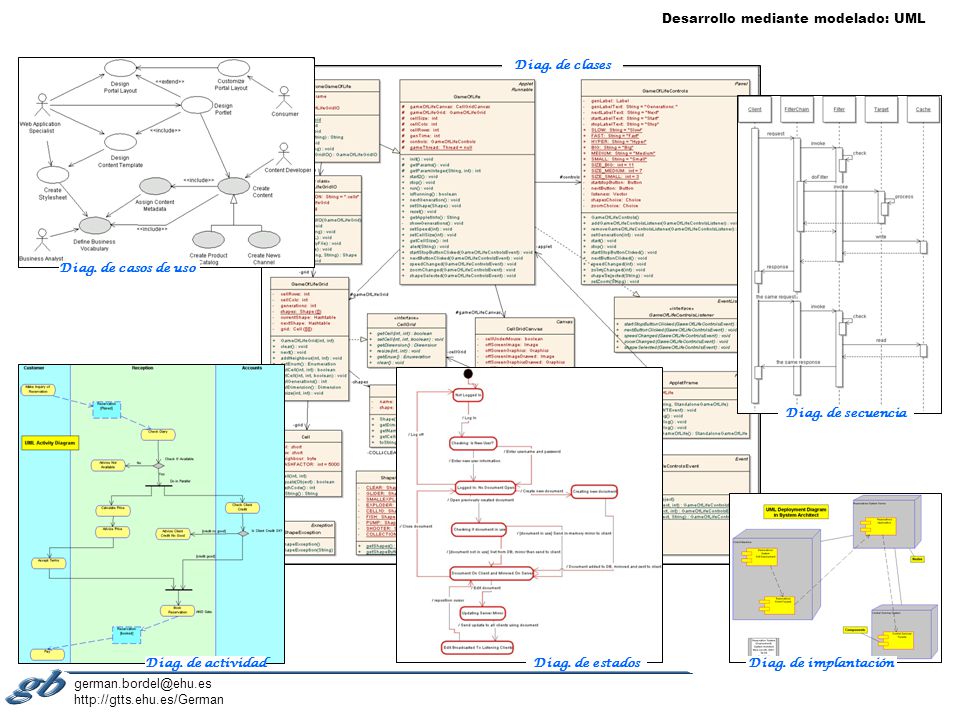Select the Customize Portal Layout use case ellipse
The image size is (960, 720).
click(233, 68)
